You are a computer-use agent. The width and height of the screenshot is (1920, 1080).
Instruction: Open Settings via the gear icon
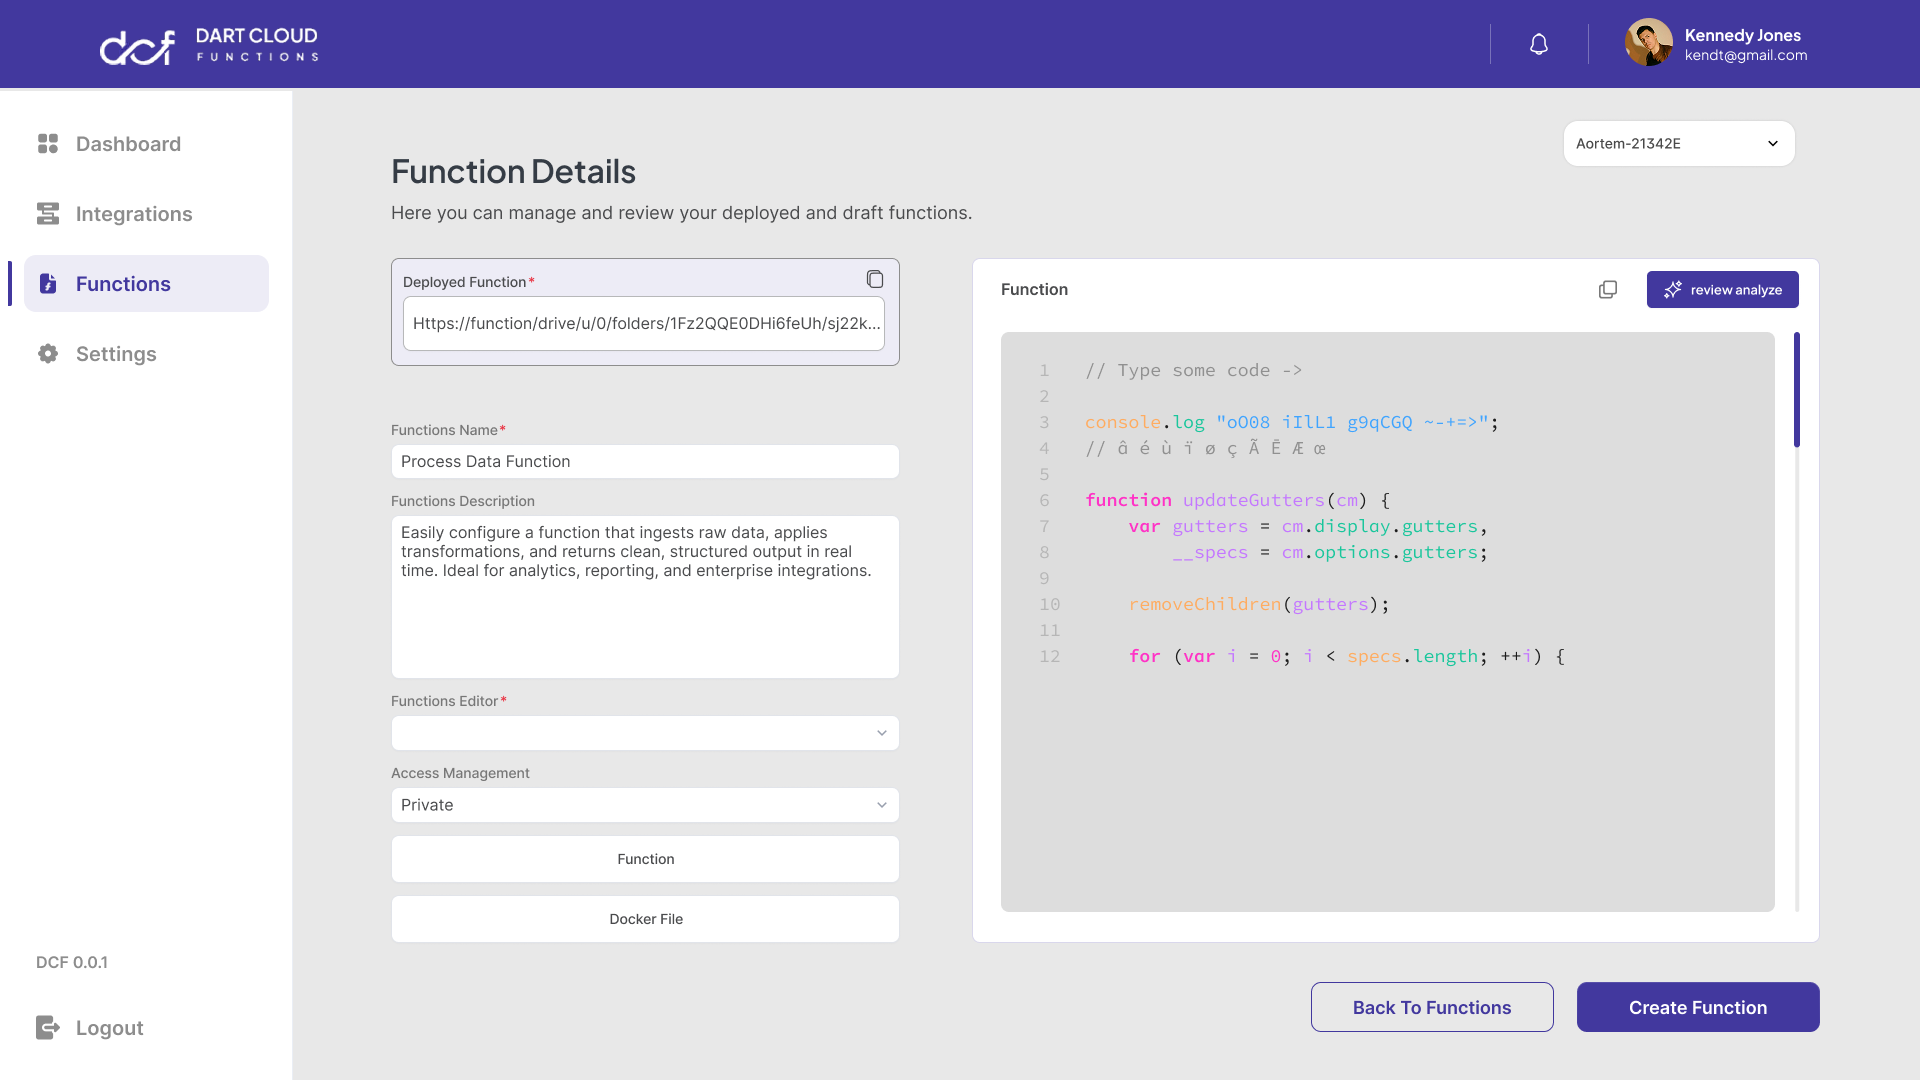[x=47, y=353]
